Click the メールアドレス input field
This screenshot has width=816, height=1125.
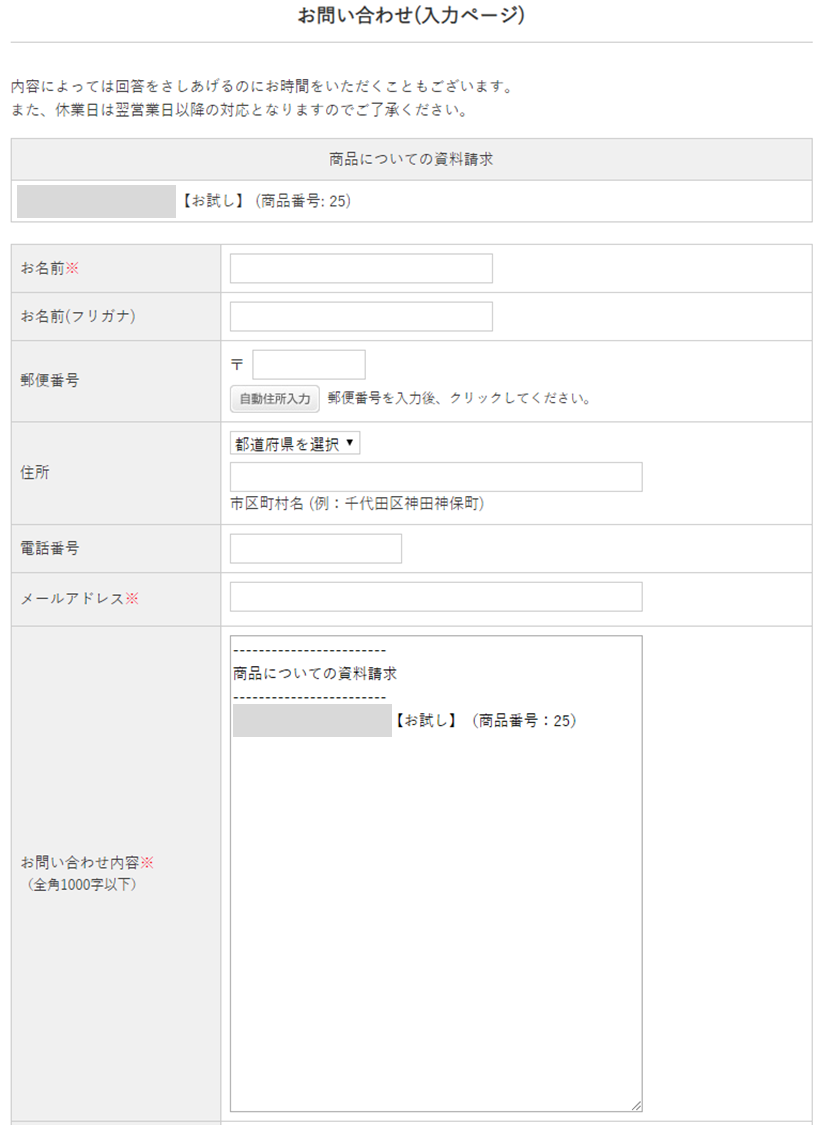[436, 597]
